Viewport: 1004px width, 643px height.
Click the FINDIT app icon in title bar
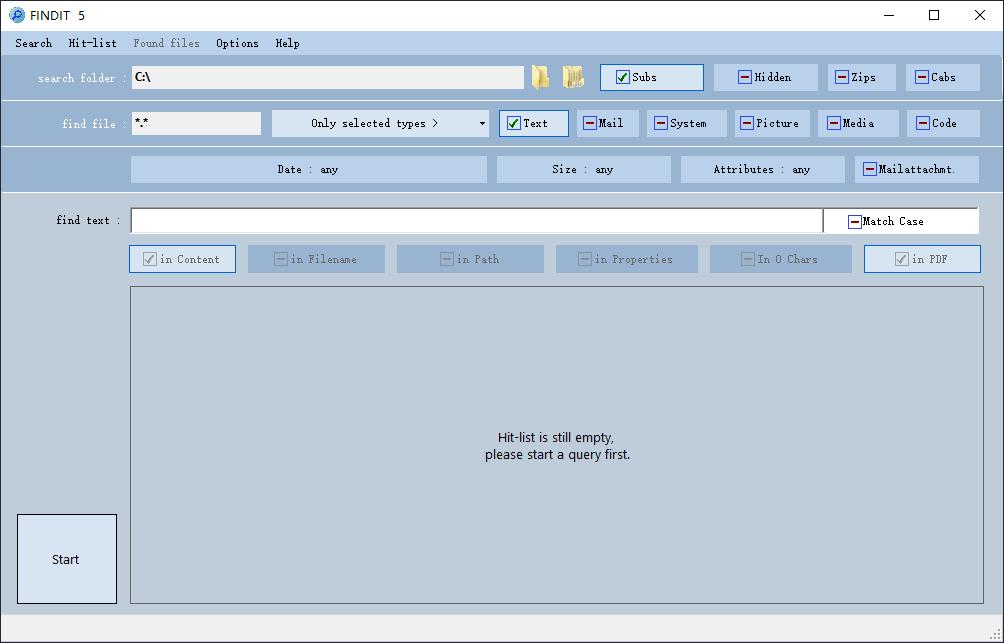point(17,15)
